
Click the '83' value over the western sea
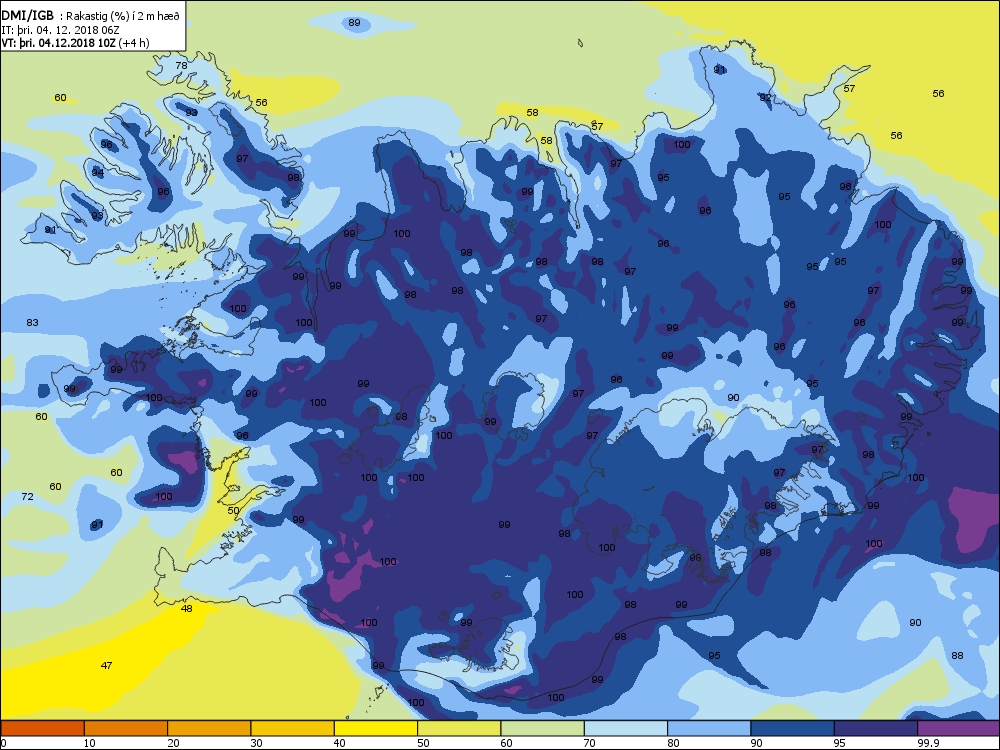pyautogui.click(x=33, y=322)
